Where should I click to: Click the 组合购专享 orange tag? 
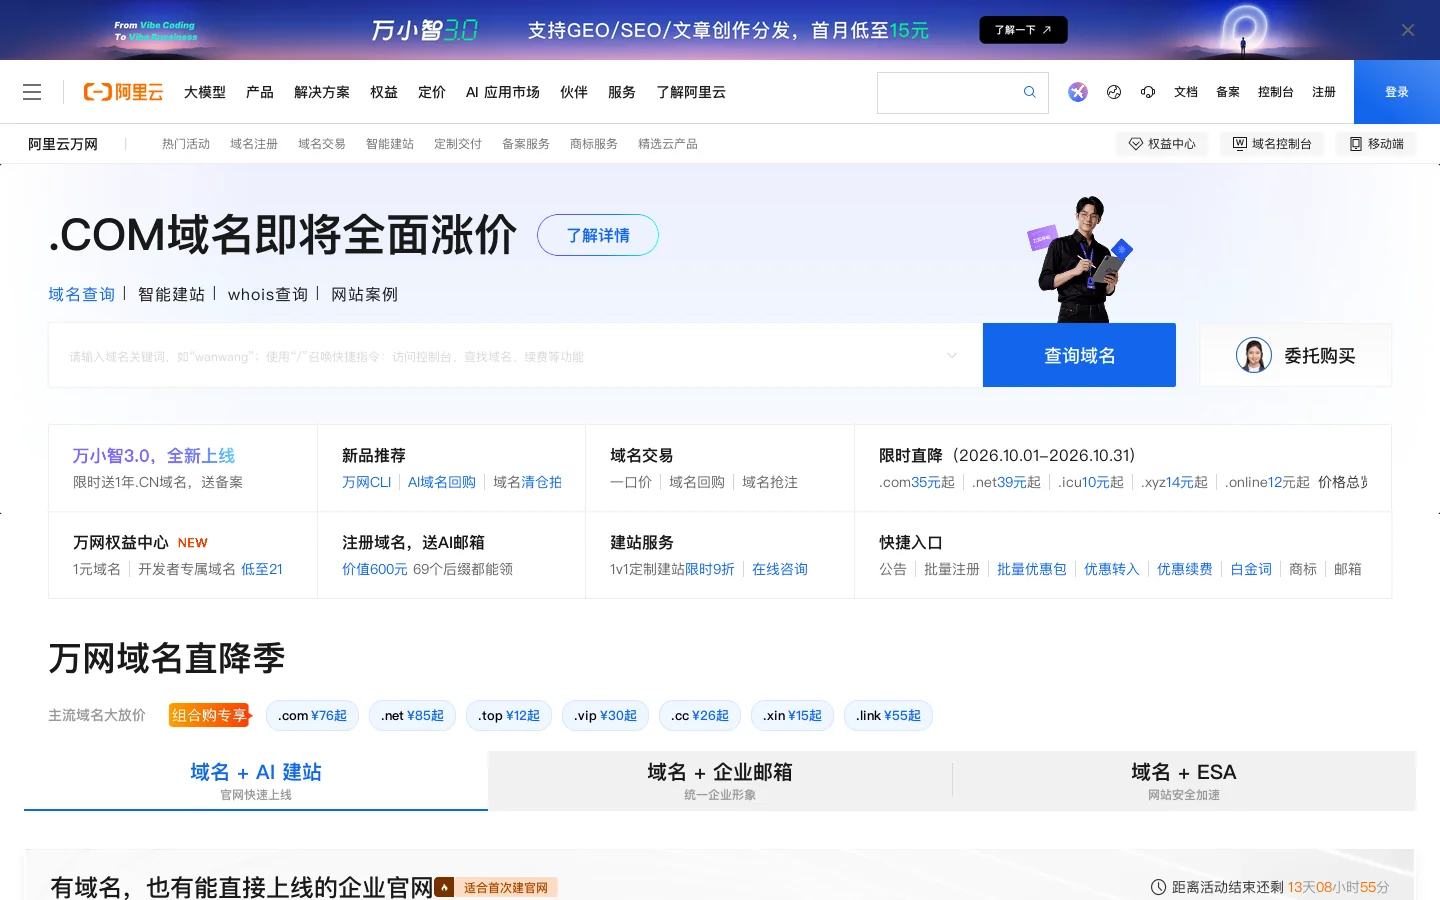point(209,716)
